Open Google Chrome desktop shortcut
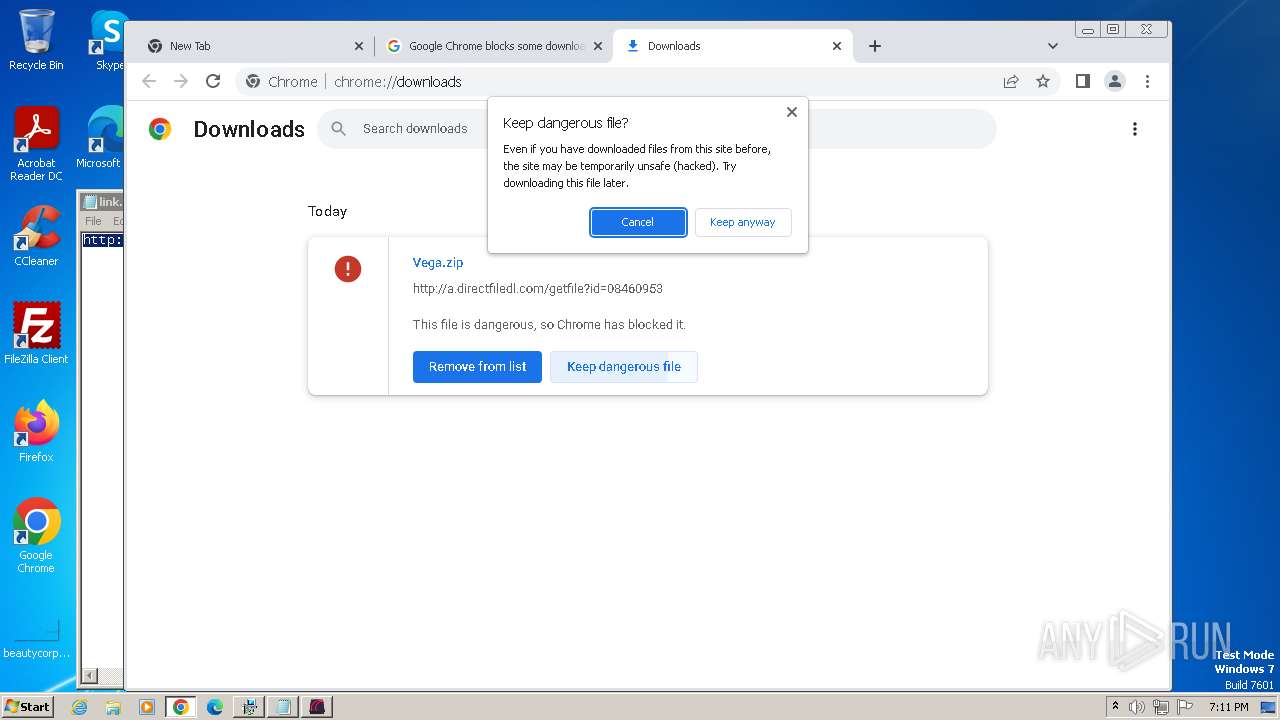Screen dimensions: 1280x720 click(x=36, y=535)
